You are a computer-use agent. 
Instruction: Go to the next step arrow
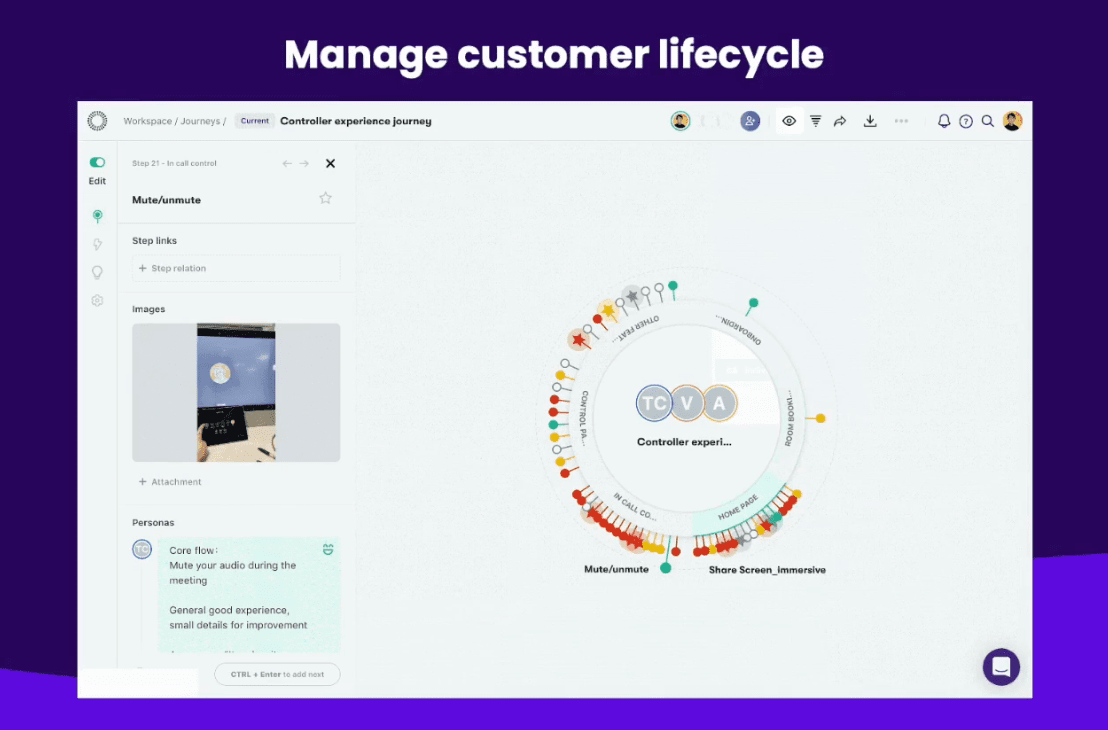click(304, 163)
